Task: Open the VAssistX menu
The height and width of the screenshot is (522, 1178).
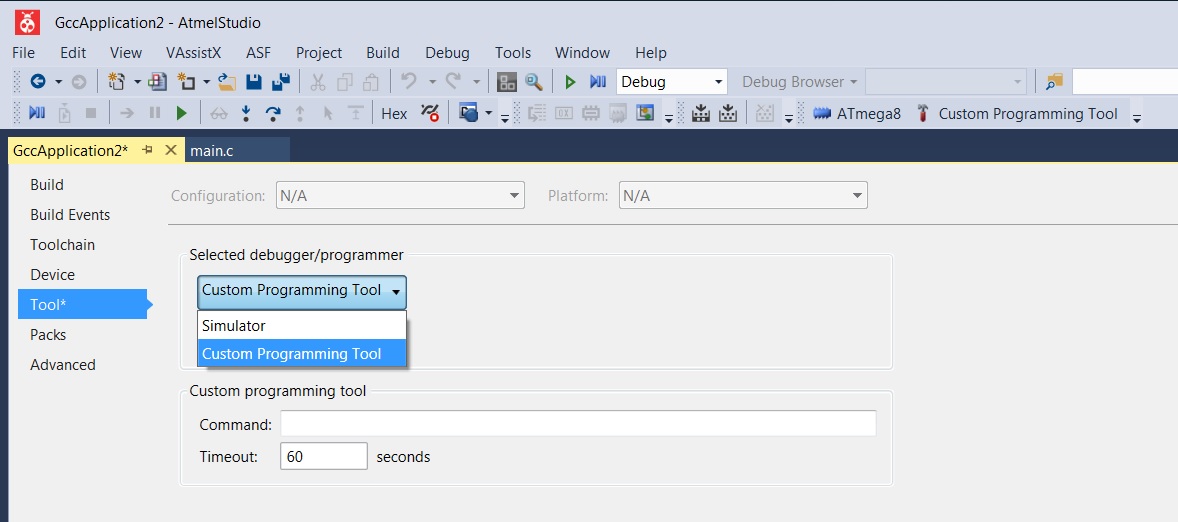Action: (194, 53)
